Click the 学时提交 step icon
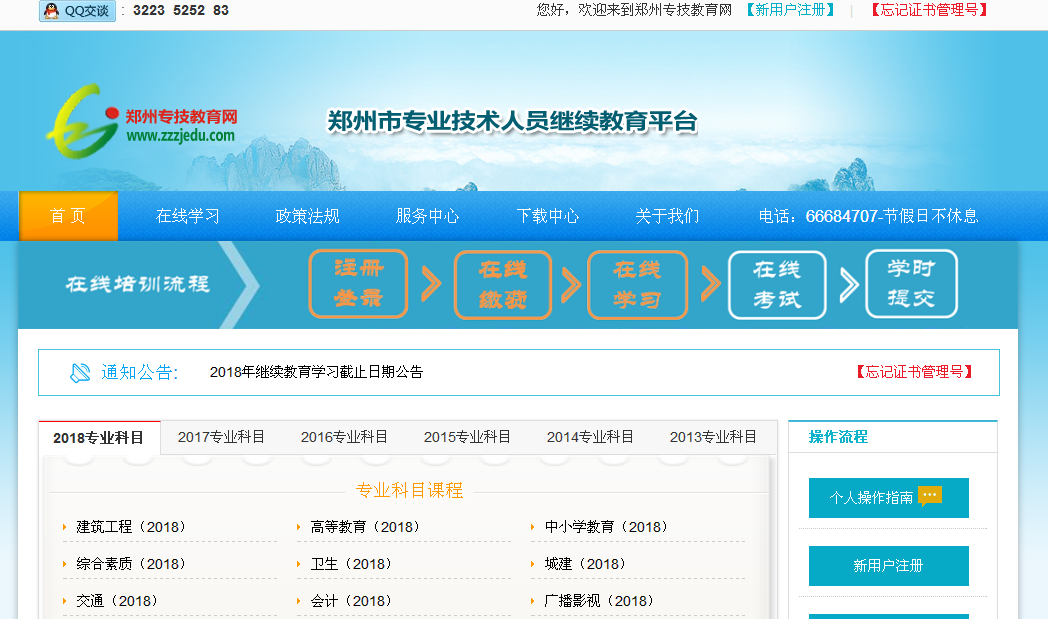The image size is (1048, 619). point(911,284)
